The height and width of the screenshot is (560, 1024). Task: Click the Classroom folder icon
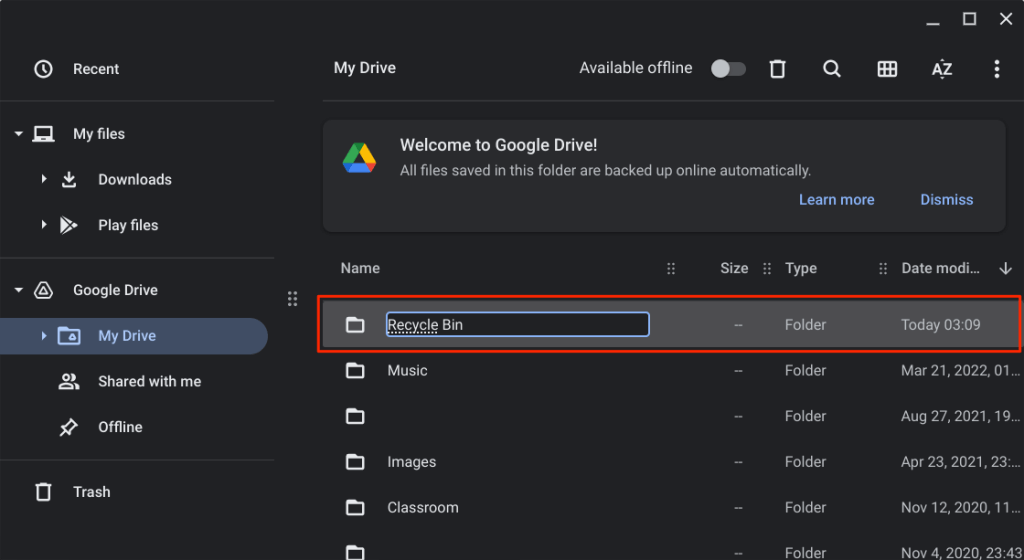tap(355, 508)
